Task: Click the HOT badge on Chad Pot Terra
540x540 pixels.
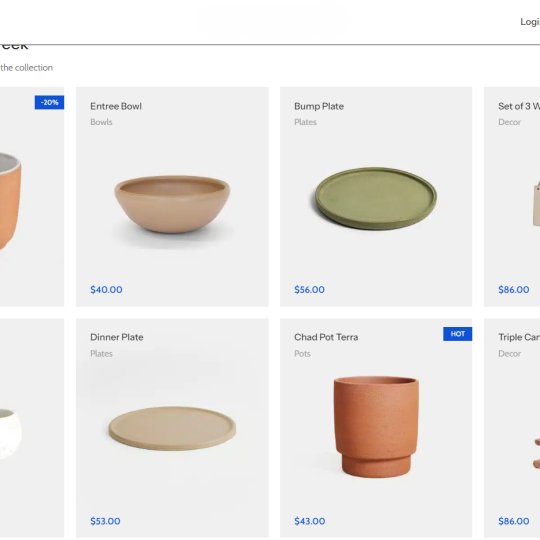Action: click(457, 334)
